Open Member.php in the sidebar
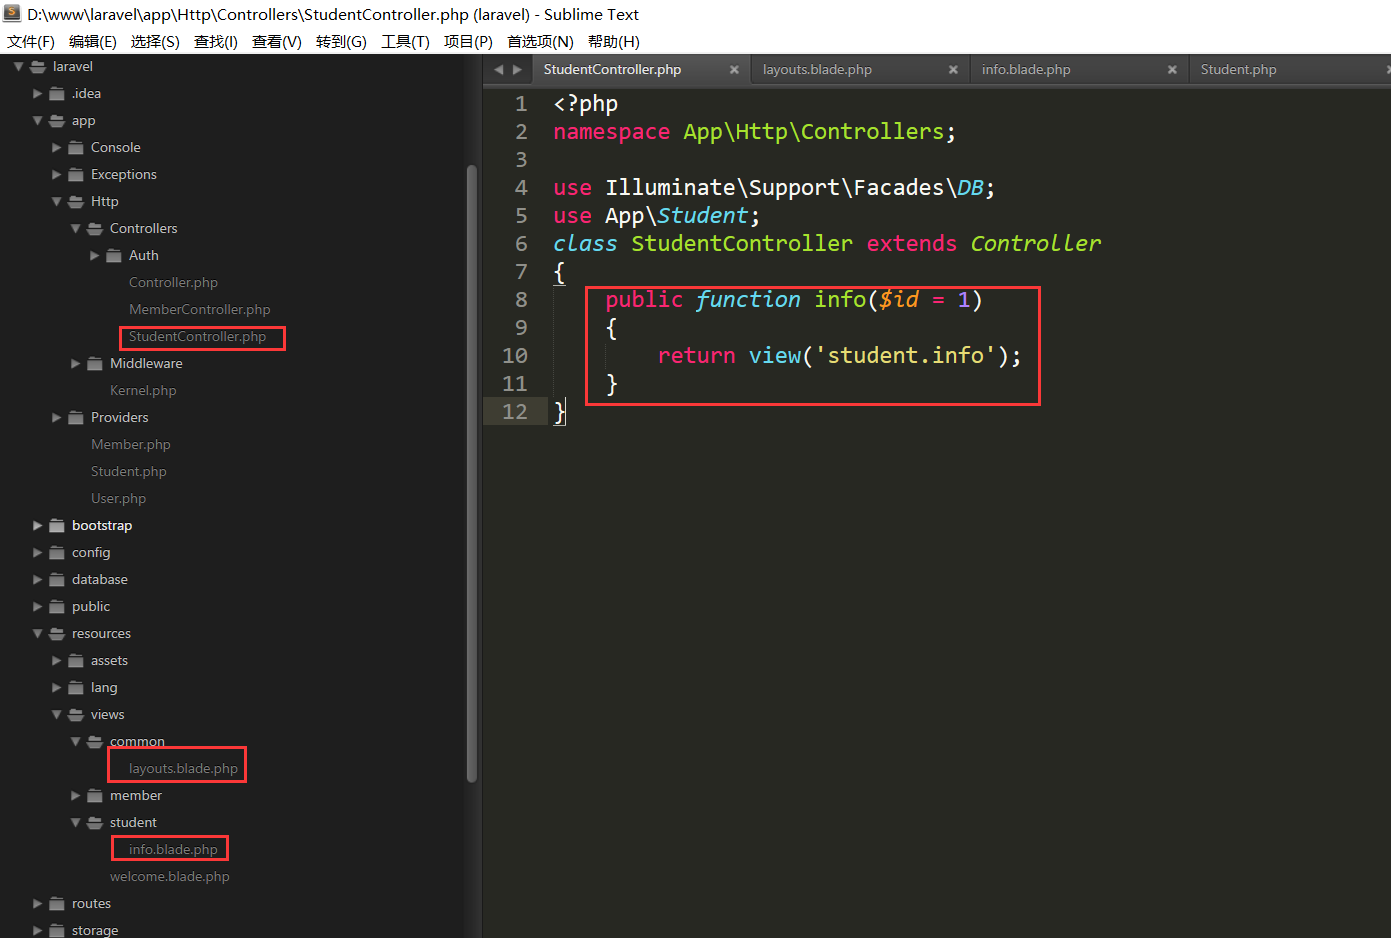1391x938 pixels. 130,444
